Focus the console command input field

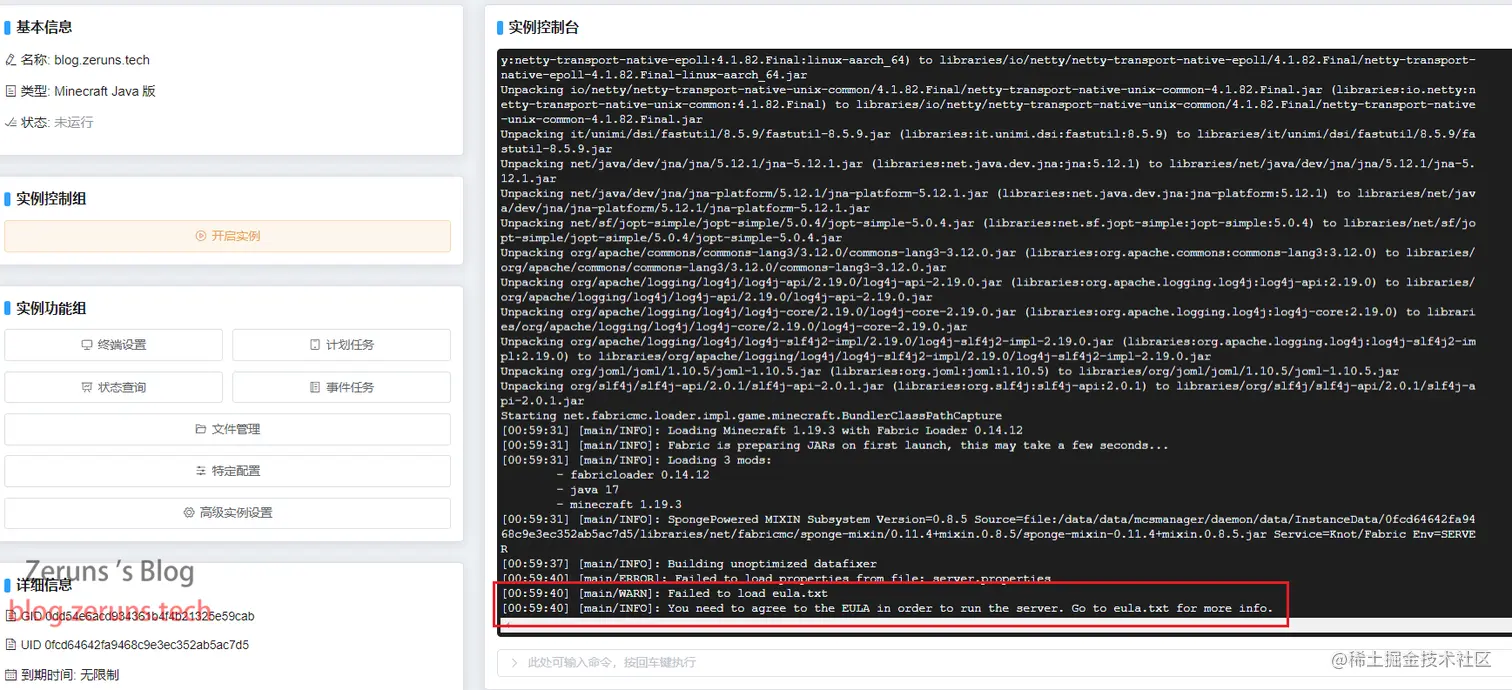pyautogui.click(x=1004, y=662)
